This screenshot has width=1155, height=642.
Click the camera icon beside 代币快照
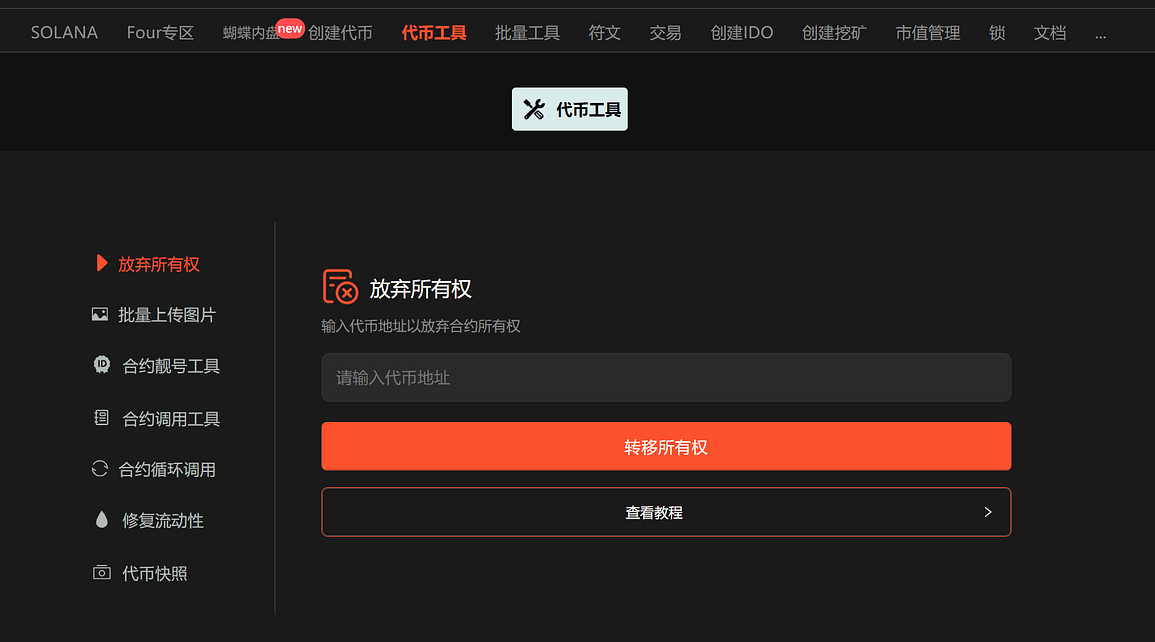(x=102, y=572)
